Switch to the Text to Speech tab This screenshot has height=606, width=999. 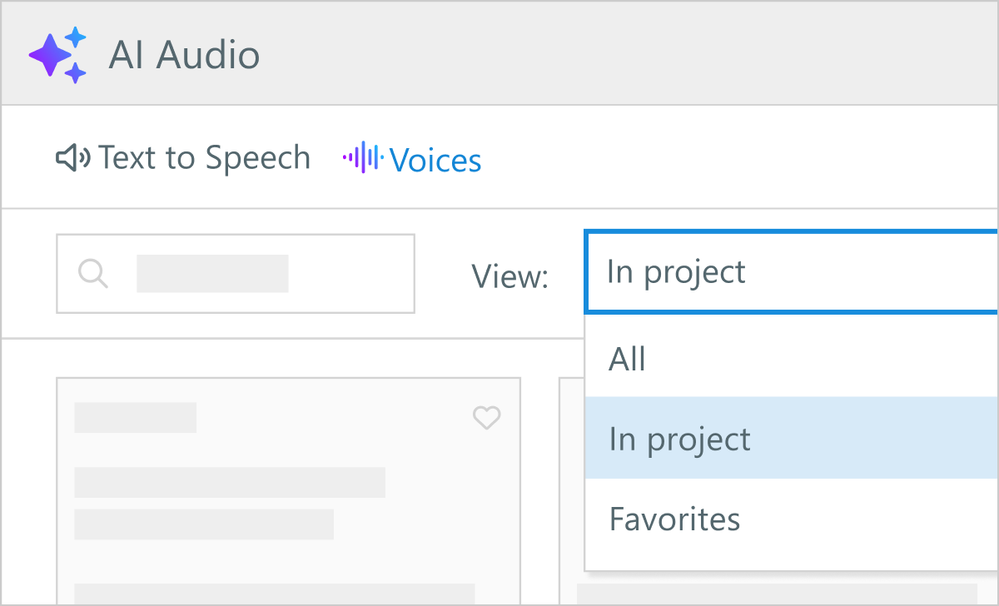click(204, 158)
